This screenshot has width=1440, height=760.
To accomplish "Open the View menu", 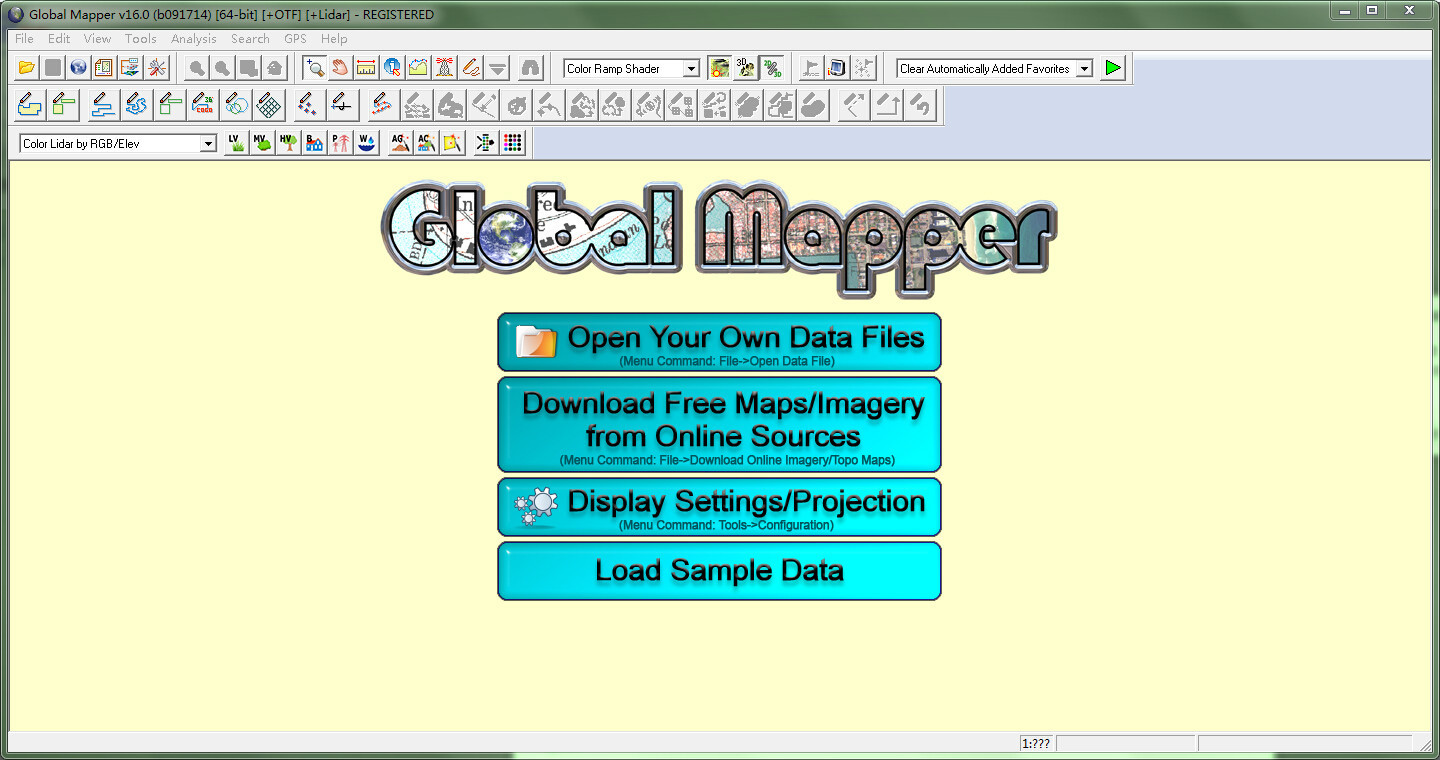I will pyautogui.click(x=97, y=39).
